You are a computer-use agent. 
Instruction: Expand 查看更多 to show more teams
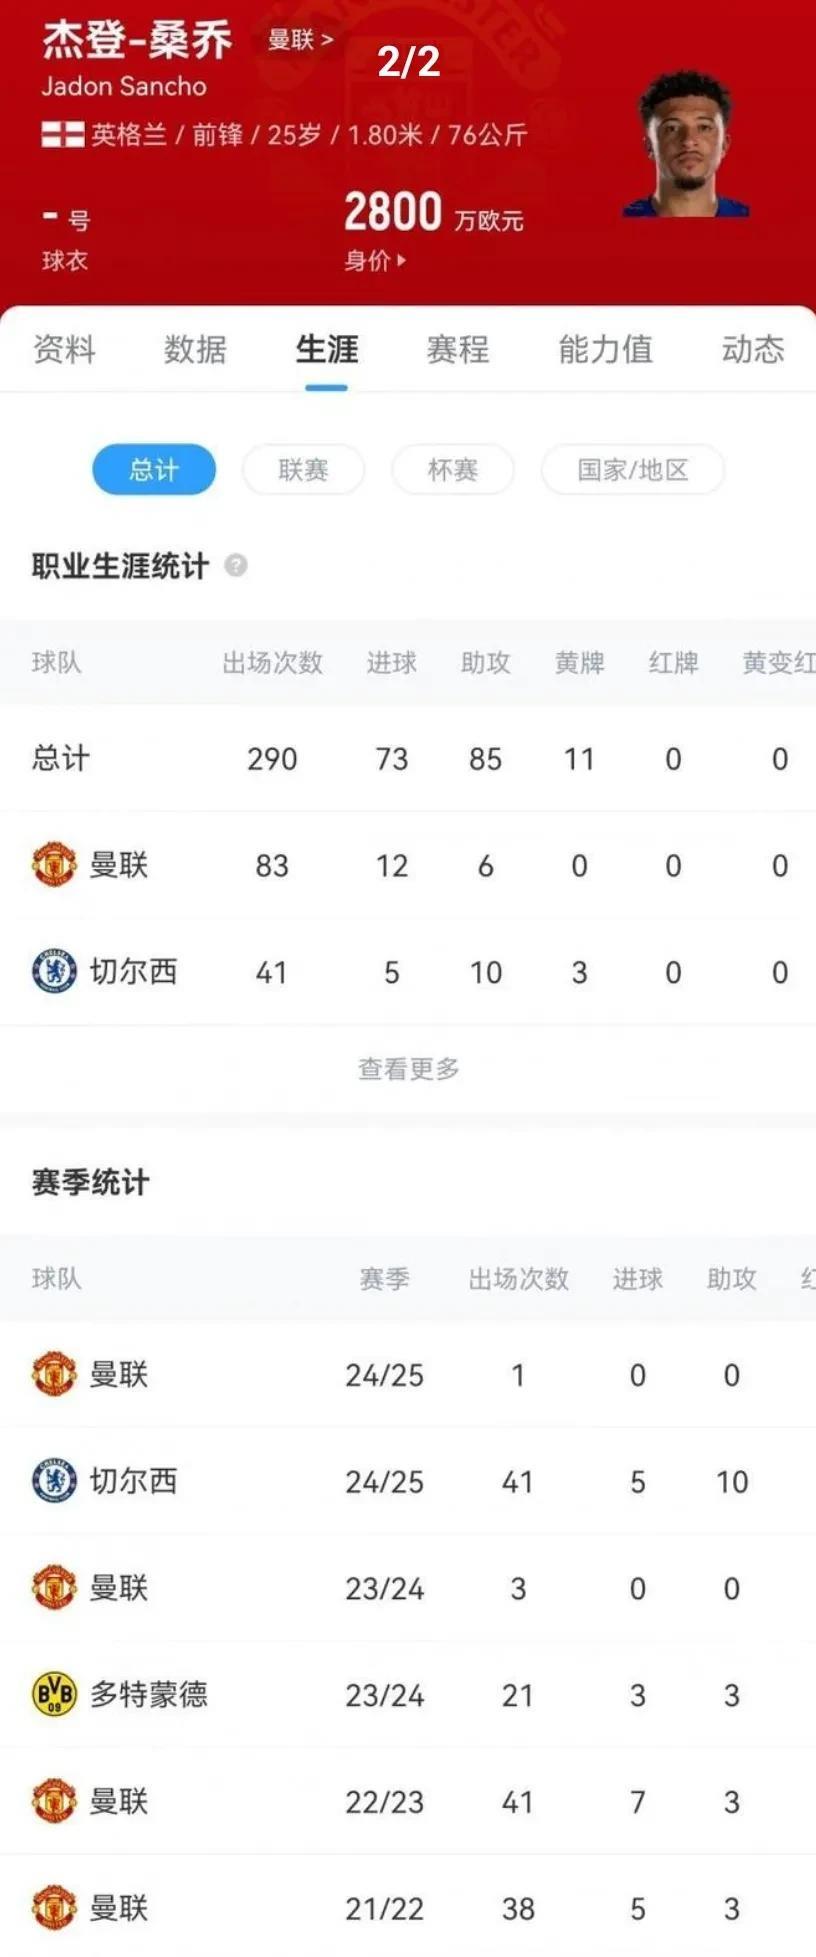click(x=408, y=1069)
